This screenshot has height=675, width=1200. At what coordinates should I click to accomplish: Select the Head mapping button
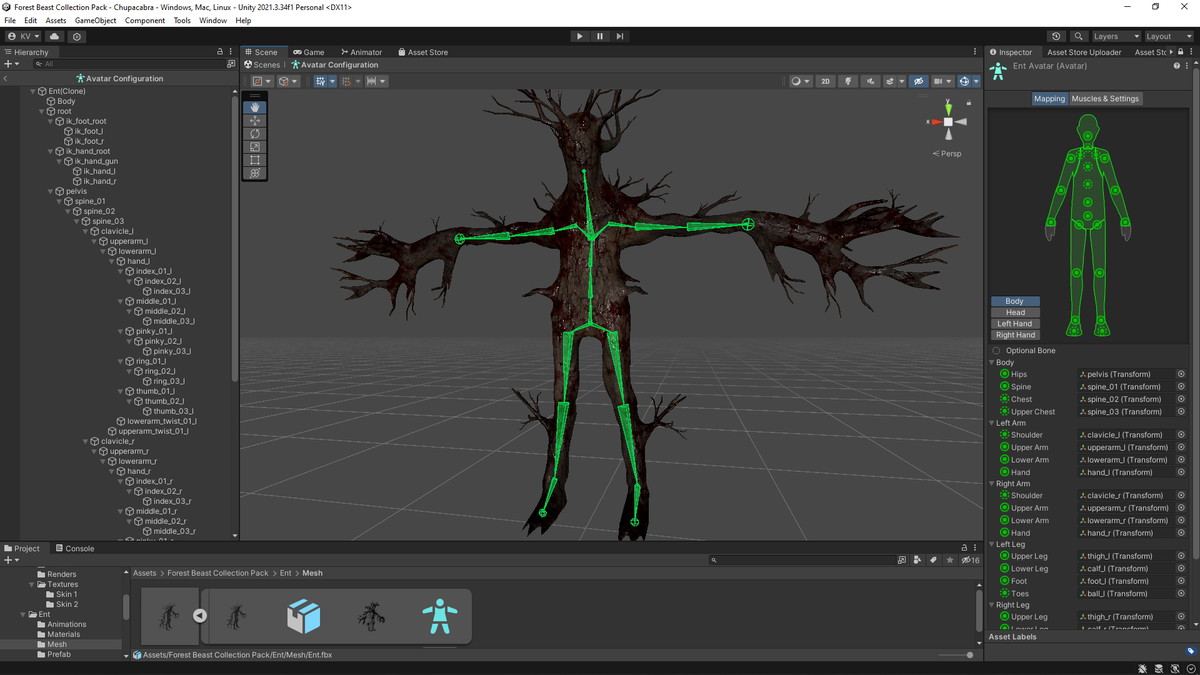[x=1015, y=312]
